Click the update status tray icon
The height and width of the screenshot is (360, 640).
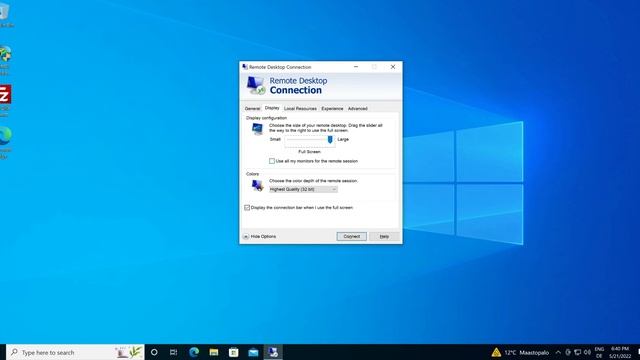568,352
